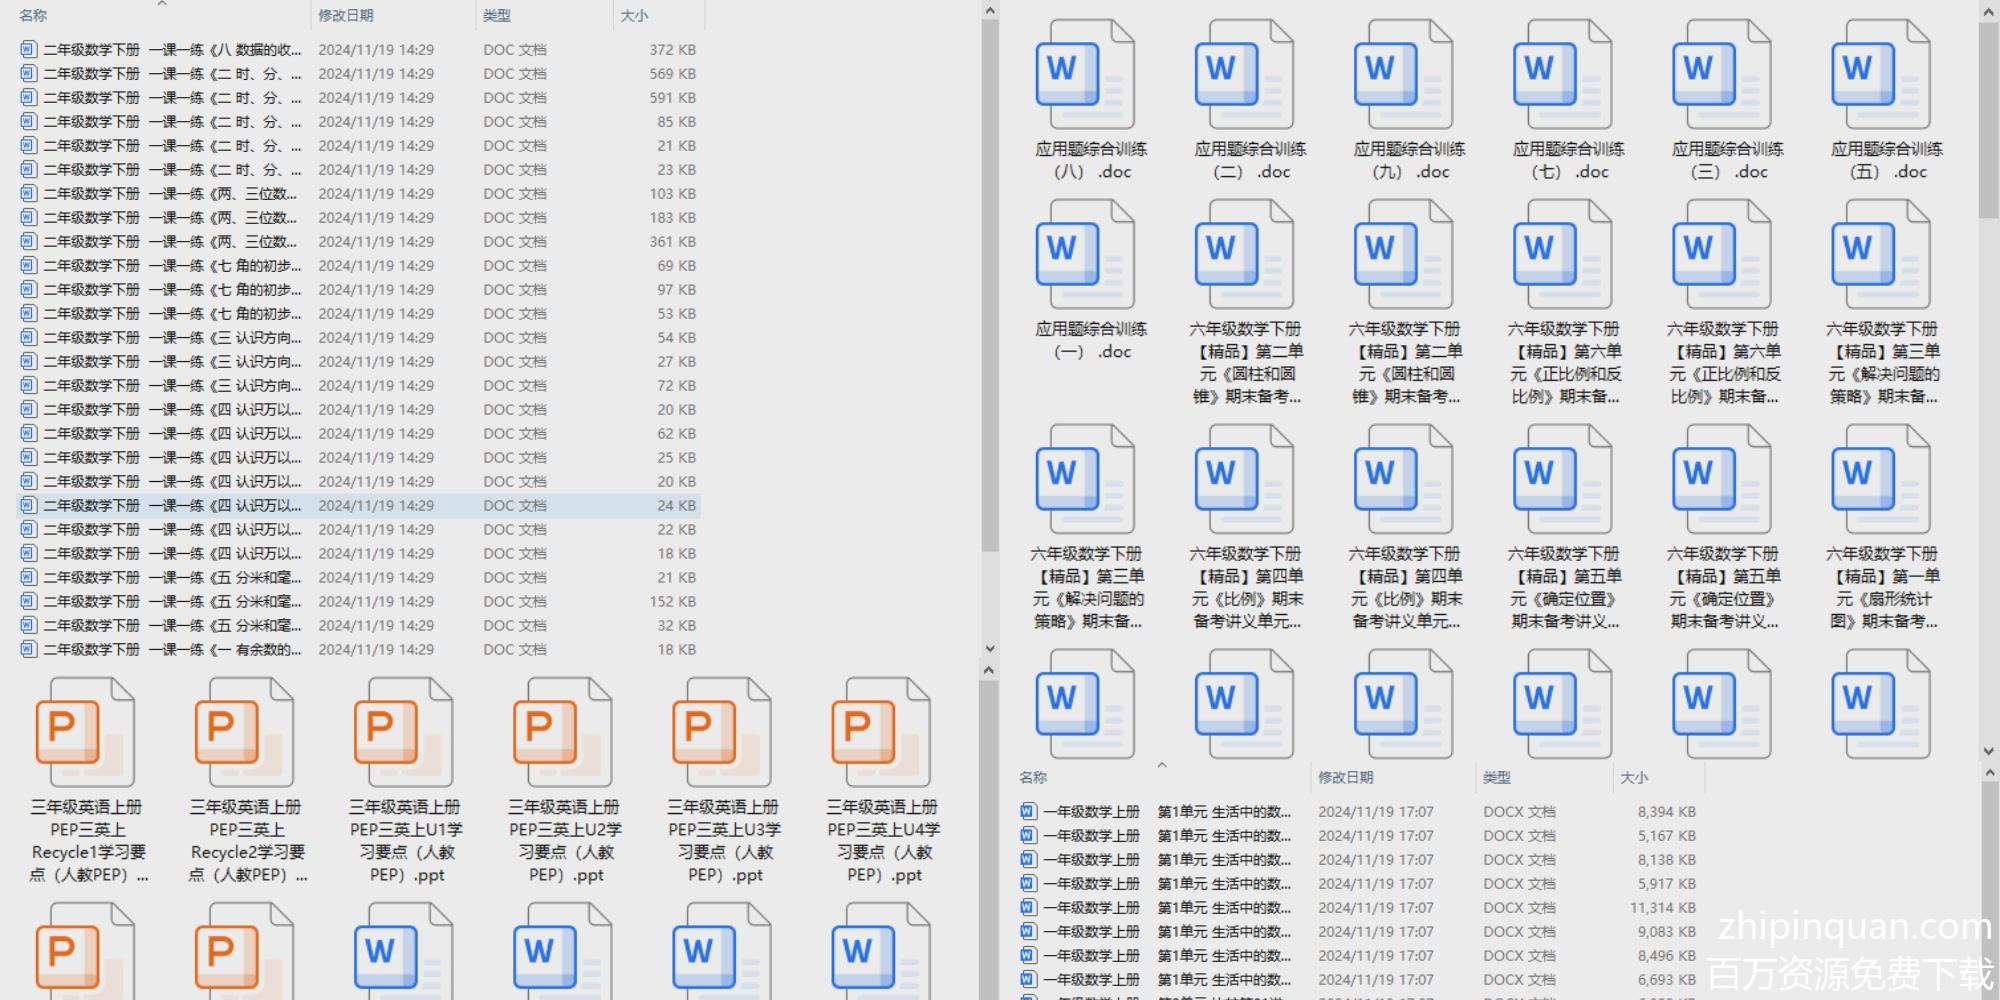Select the 应用题综合训练（一）.doc file icon
2000x1000 pixels.
pos(1085,255)
